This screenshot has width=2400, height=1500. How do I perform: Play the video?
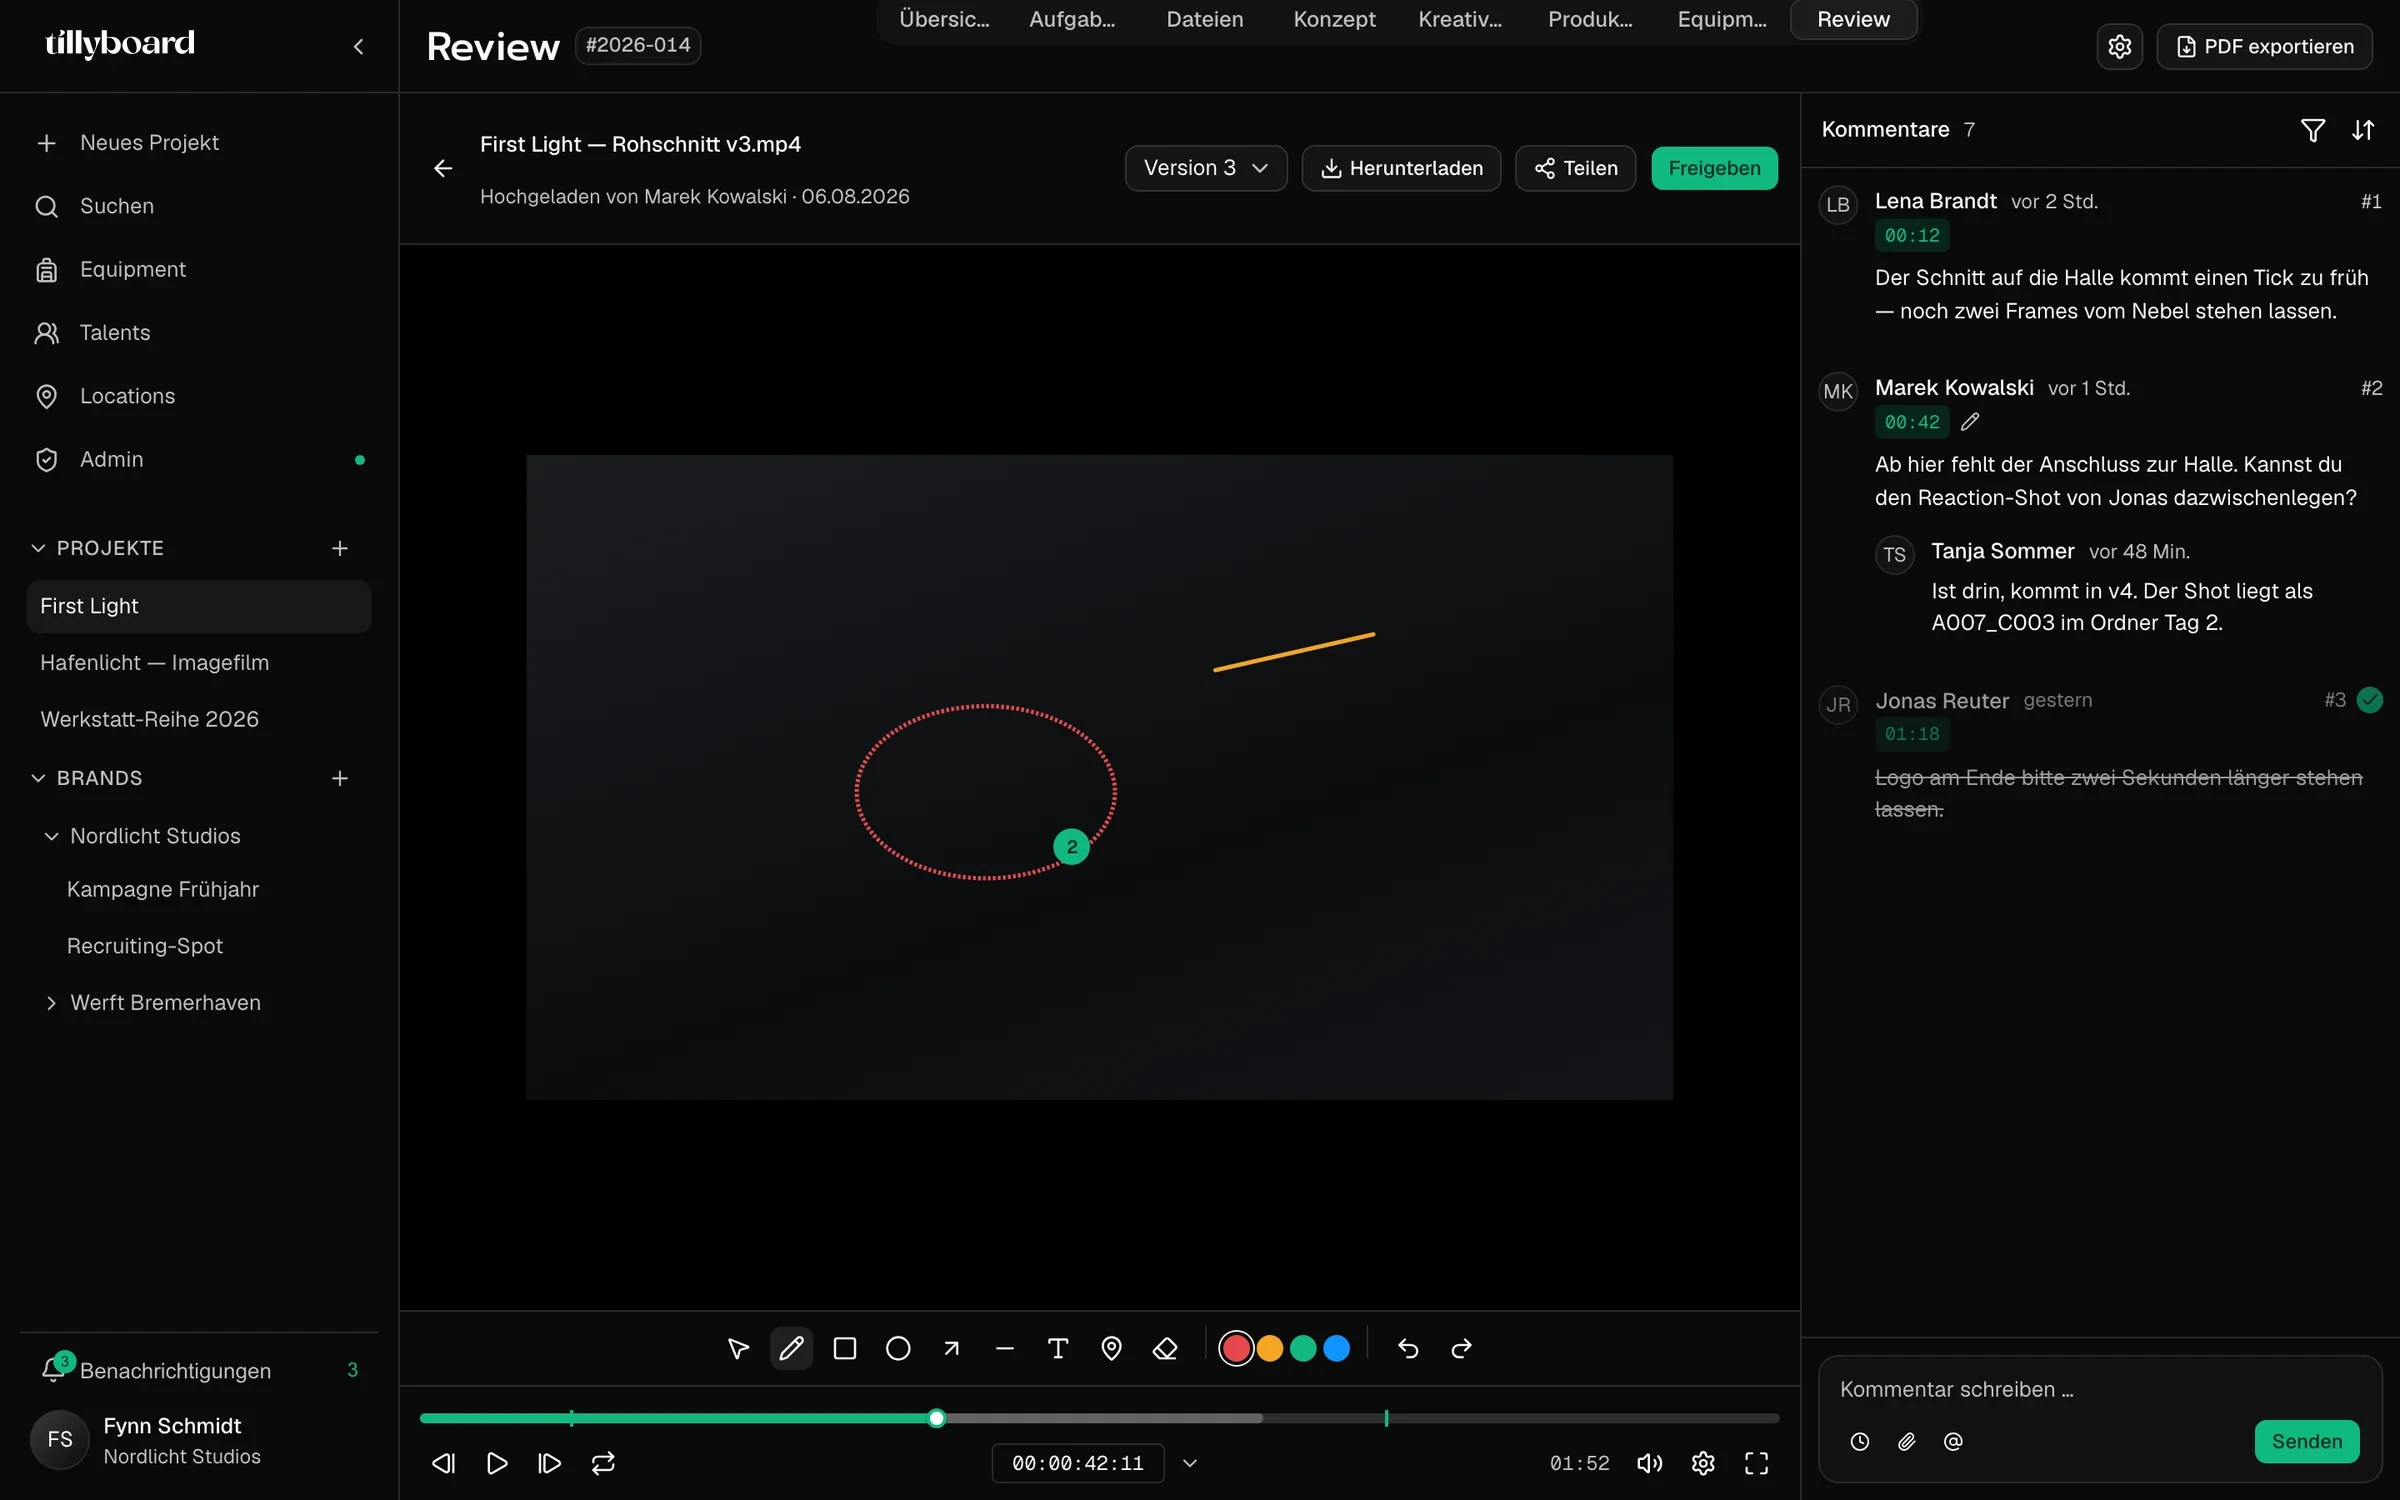tap(497, 1464)
